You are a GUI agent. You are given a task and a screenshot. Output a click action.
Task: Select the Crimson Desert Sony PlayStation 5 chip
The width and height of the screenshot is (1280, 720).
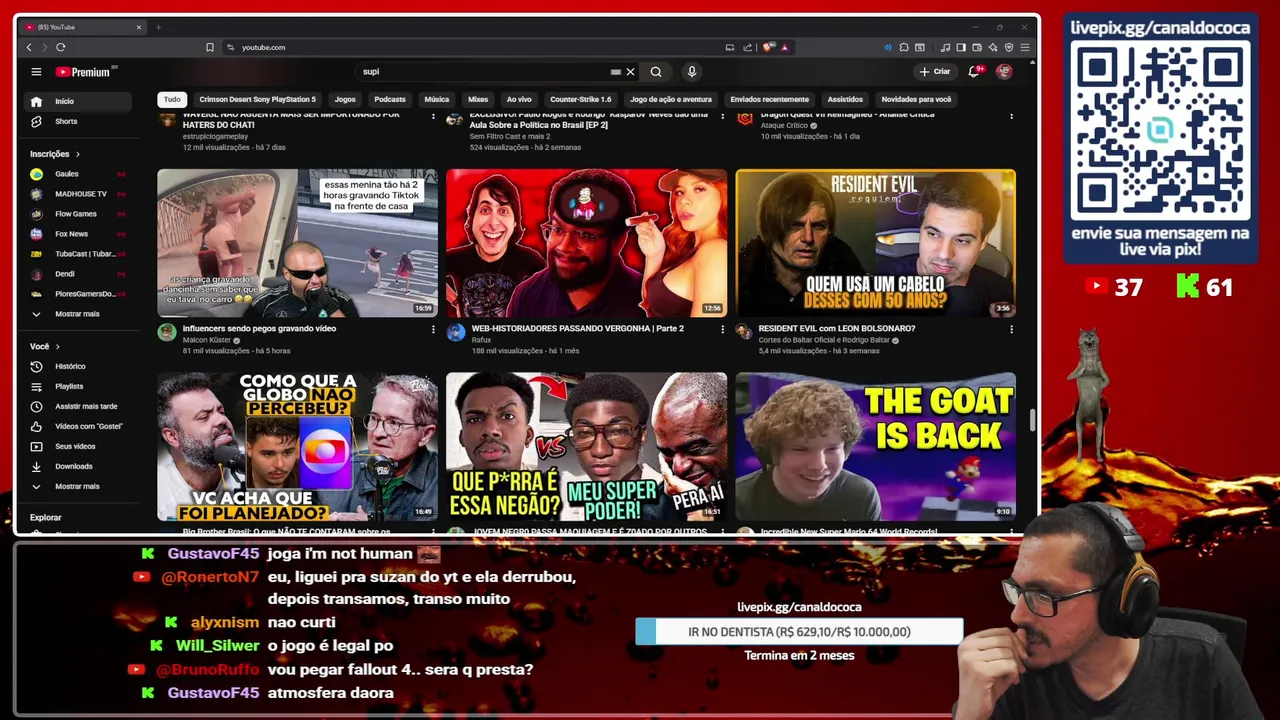coord(257,99)
